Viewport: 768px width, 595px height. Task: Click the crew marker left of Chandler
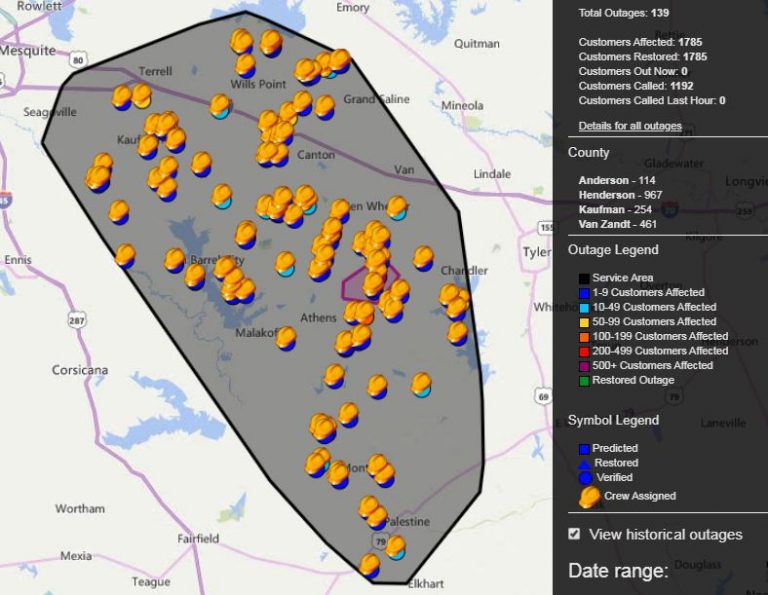click(x=423, y=258)
